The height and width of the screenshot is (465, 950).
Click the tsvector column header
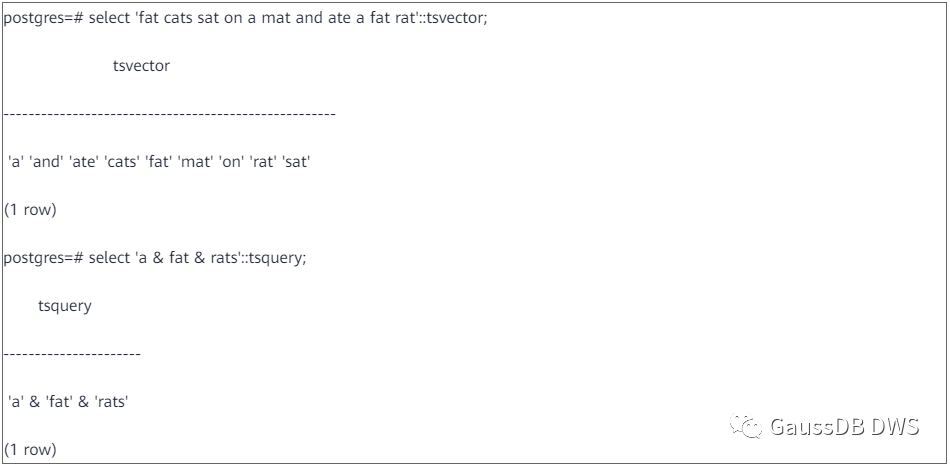141,66
